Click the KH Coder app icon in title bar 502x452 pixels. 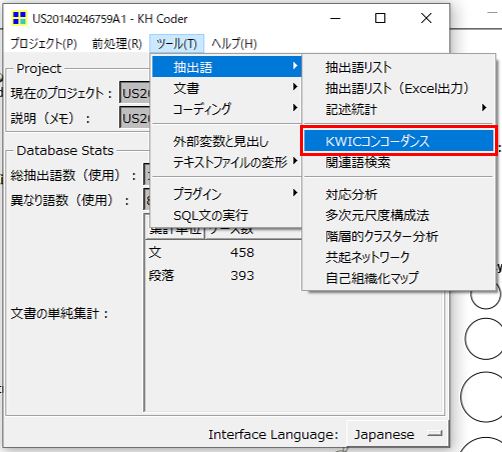pyautogui.click(x=19, y=18)
